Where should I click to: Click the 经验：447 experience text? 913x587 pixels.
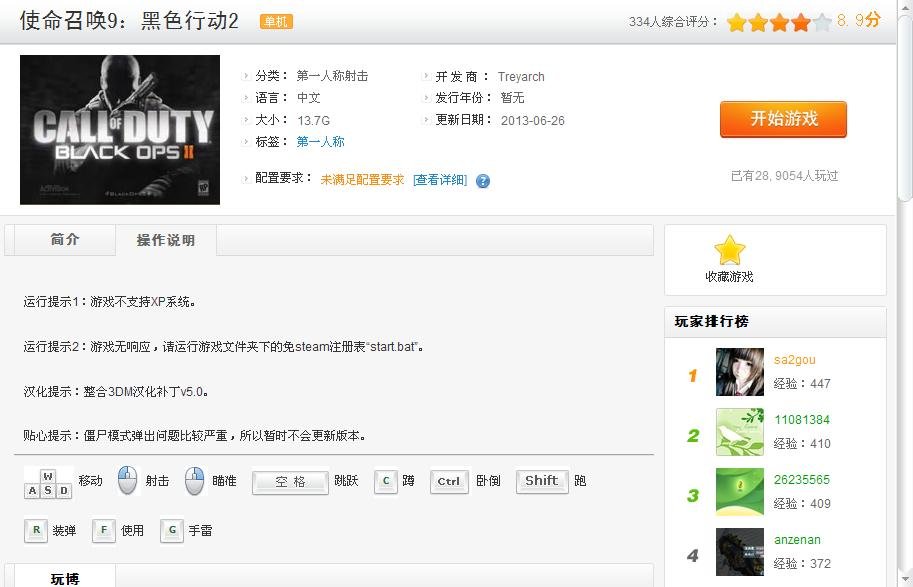pyautogui.click(x=802, y=384)
